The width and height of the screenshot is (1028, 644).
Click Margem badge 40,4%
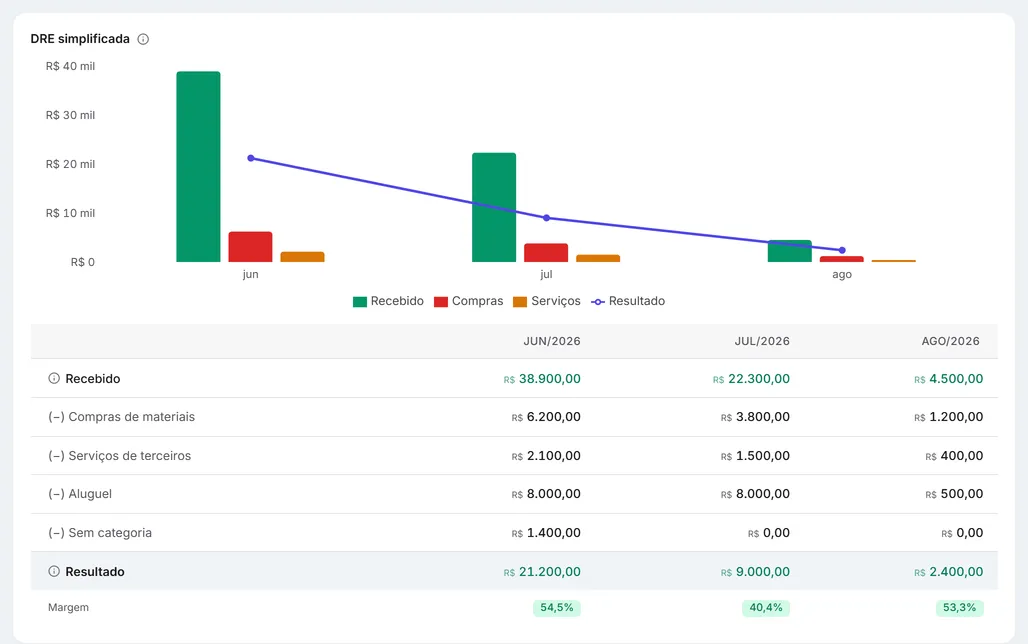click(766, 607)
